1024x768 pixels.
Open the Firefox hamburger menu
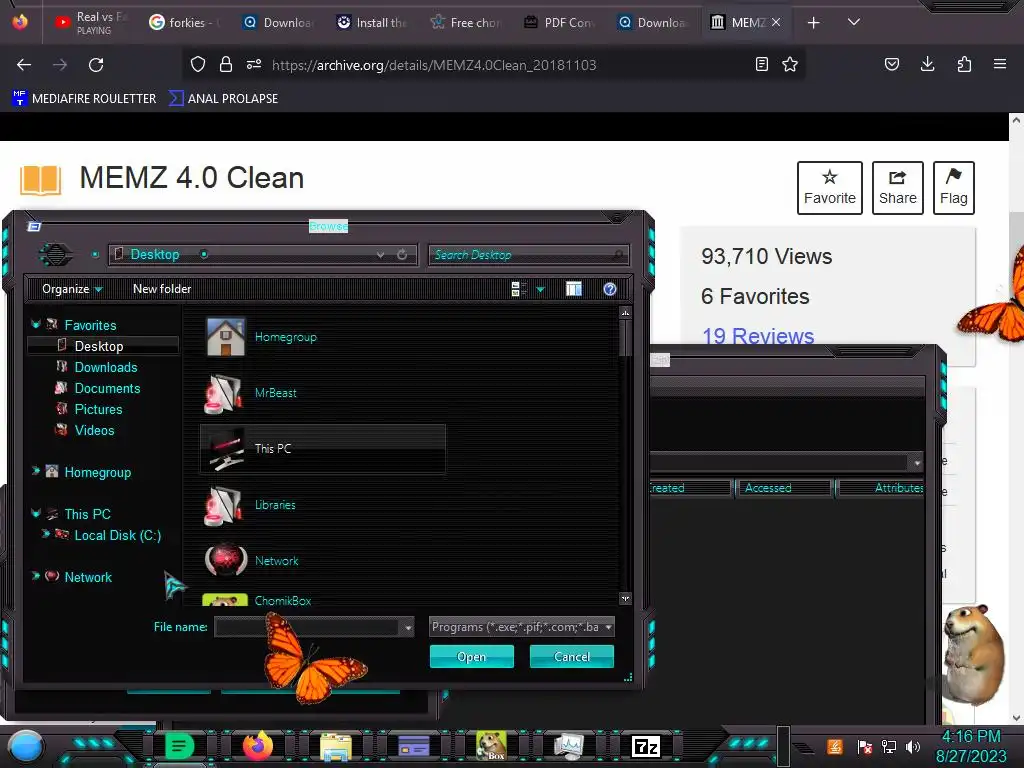tap(1000, 64)
